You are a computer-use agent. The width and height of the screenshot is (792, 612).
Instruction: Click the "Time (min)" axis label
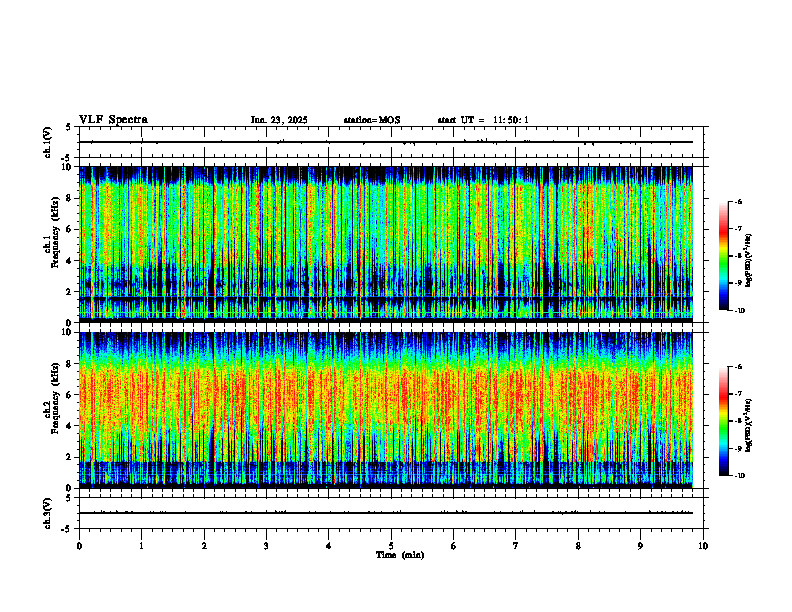(400, 555)
